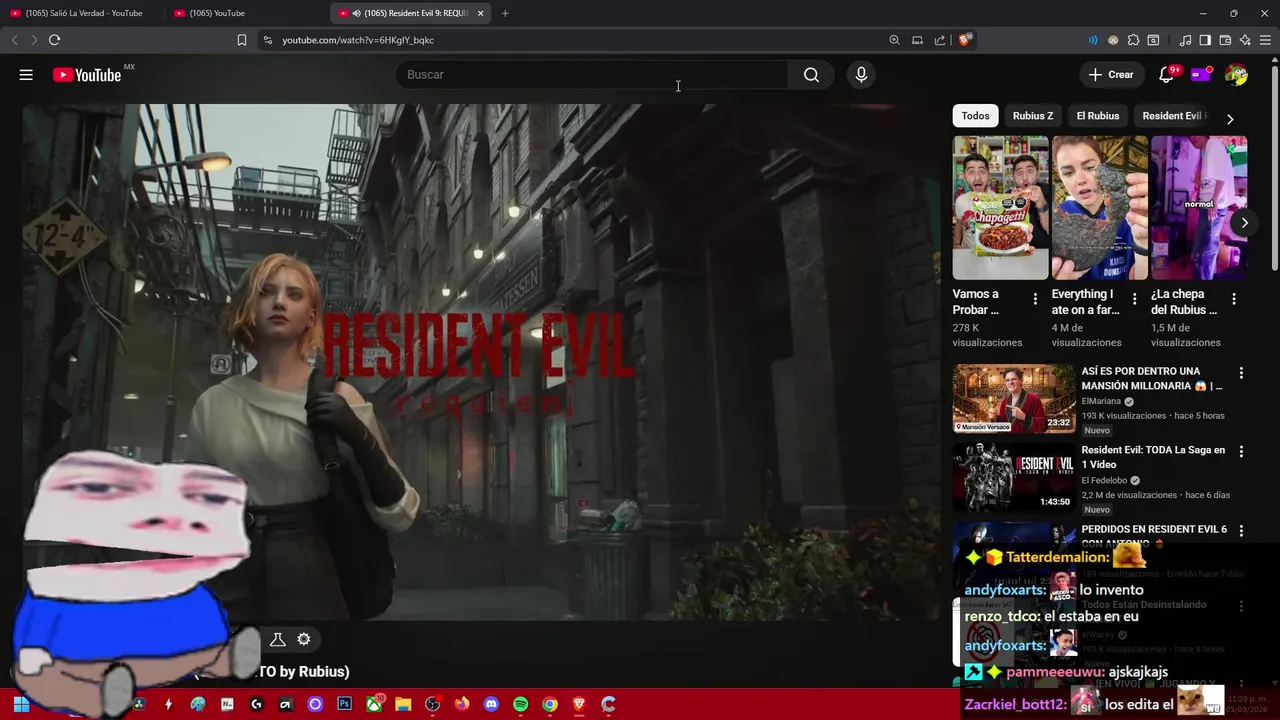Open File Explorer from the taskbar
Viewport: 1280px width, 720px height.
403,704
